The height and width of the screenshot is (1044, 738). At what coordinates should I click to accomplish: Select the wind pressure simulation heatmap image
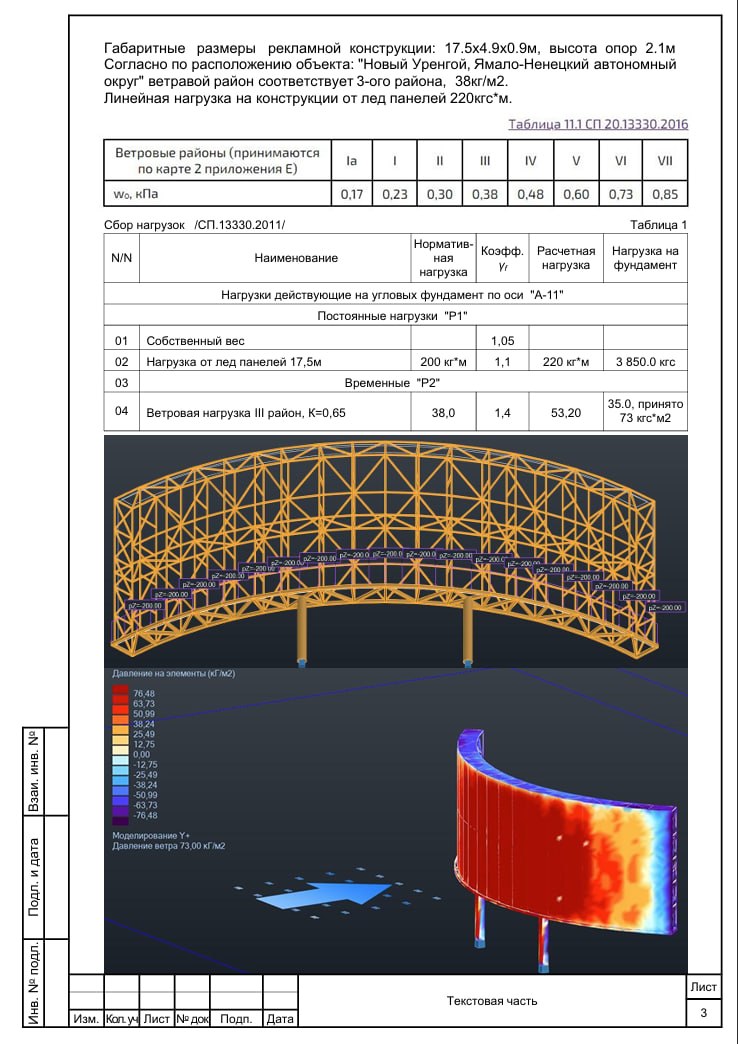coord(396,821)
